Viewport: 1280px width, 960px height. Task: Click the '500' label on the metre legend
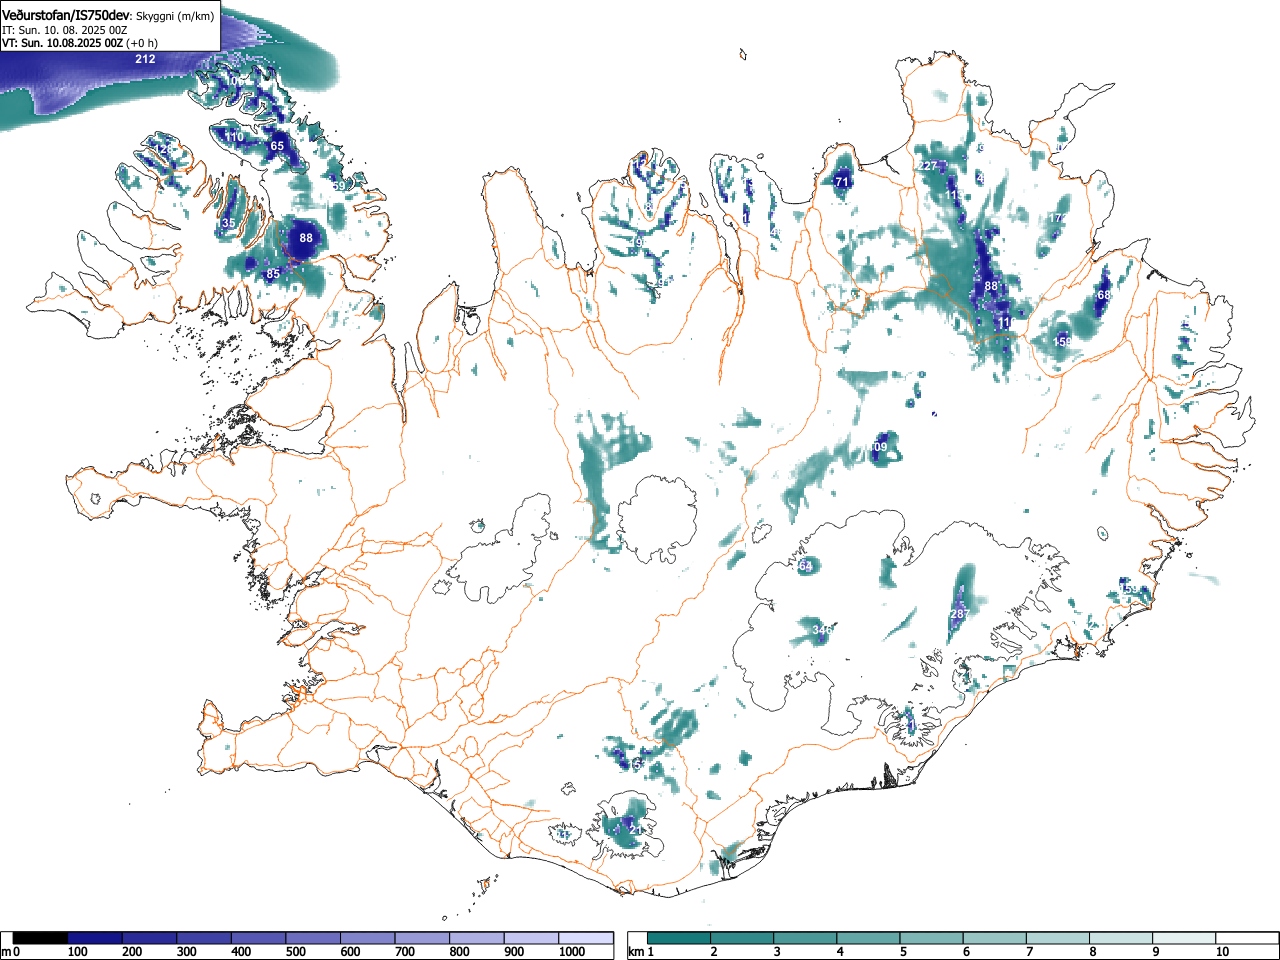(x=295, y=952)
